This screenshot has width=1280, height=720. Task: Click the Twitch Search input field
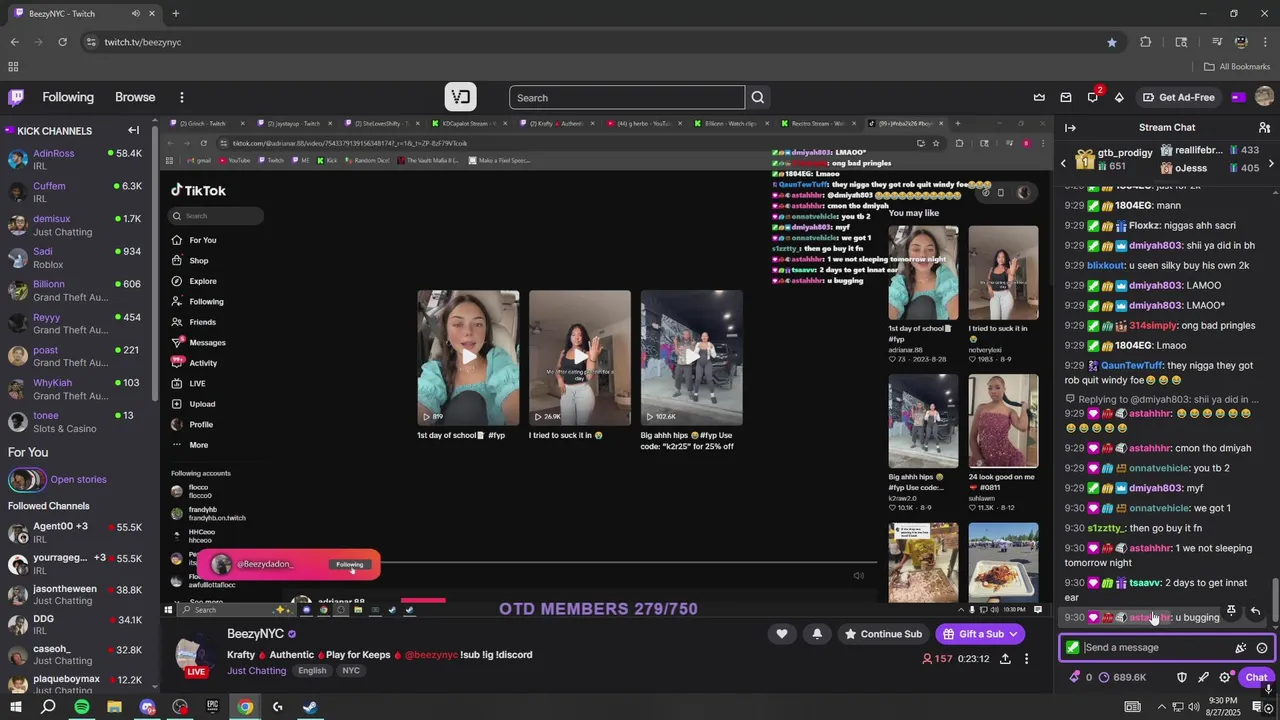point(627,97)
